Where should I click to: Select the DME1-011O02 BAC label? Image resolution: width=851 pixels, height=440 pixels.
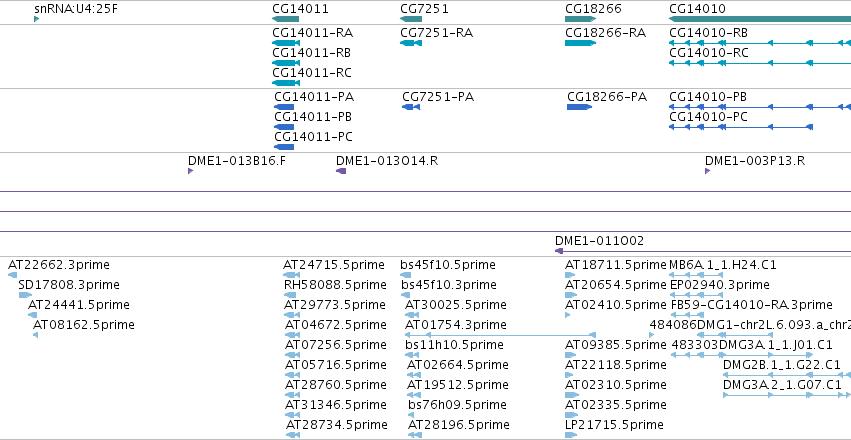(x=599, y=241)
